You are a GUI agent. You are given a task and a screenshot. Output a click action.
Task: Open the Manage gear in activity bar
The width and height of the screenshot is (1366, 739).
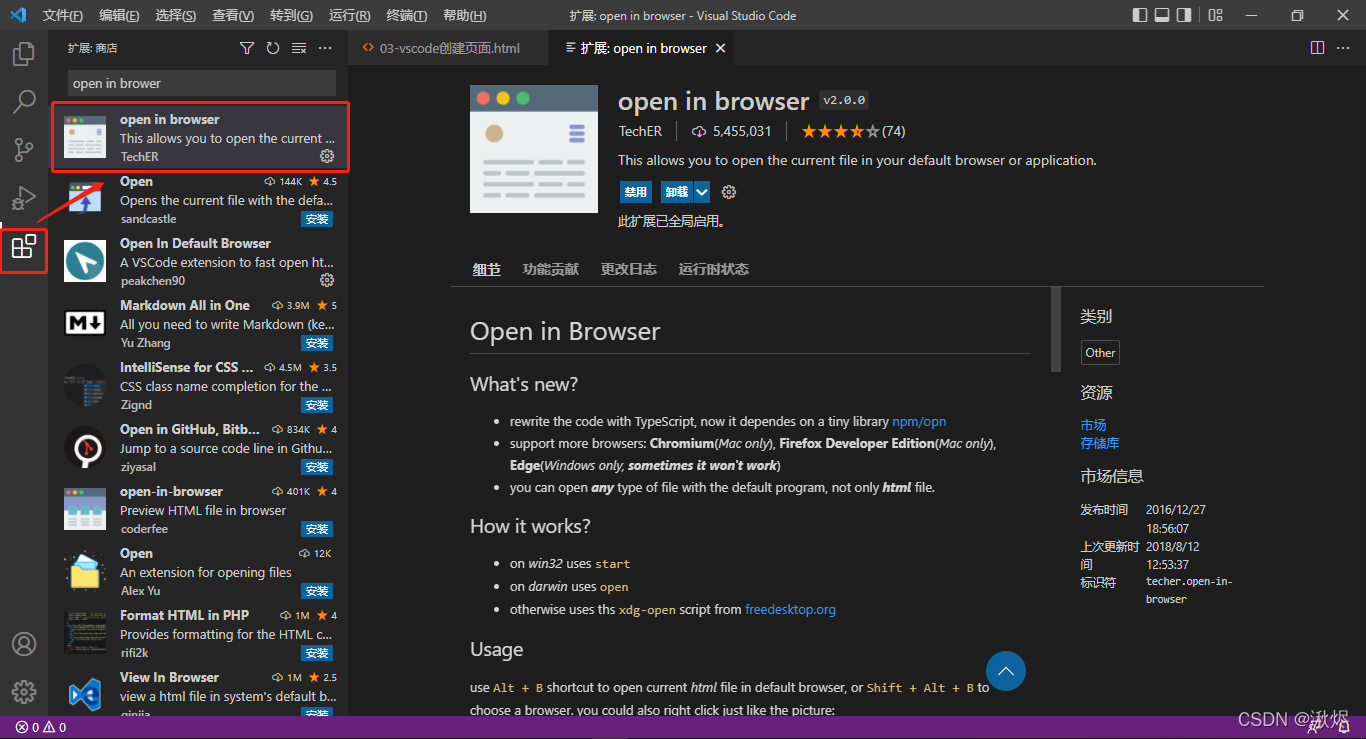pos(24,691)
